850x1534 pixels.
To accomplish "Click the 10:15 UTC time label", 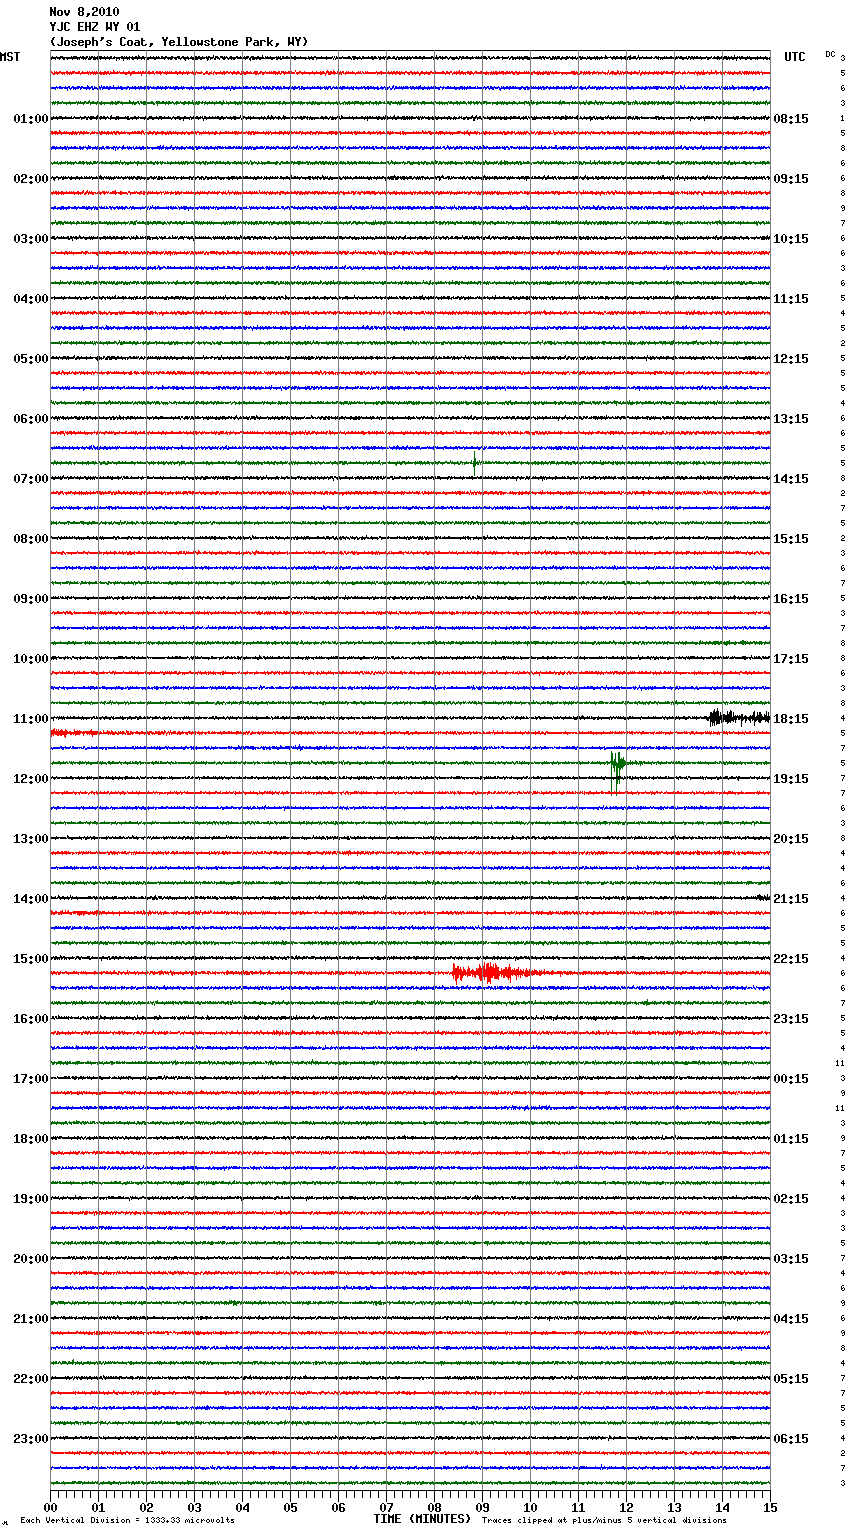I will [x=791, y=239].
